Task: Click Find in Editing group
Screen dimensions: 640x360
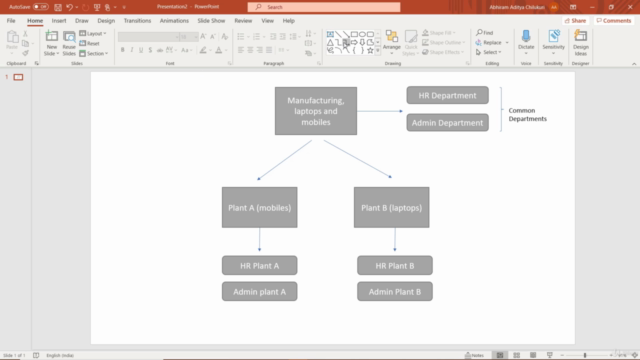Action: click(484, 33)
